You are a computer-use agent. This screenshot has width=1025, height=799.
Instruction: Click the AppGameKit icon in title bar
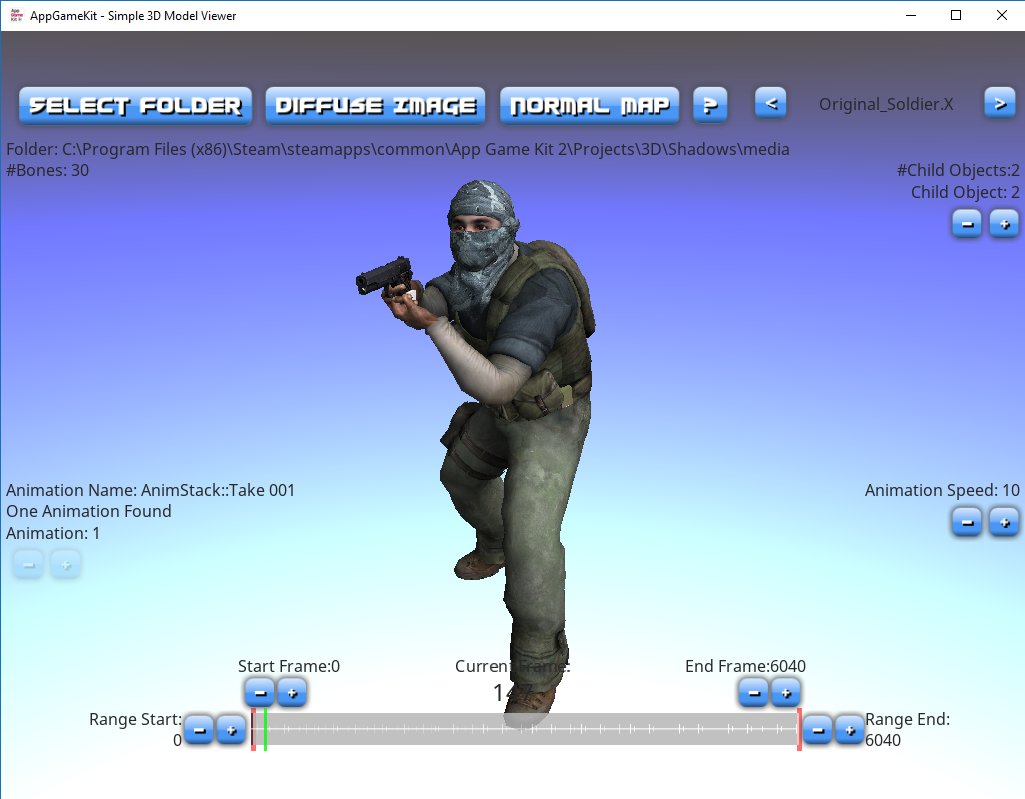point(16,15)
